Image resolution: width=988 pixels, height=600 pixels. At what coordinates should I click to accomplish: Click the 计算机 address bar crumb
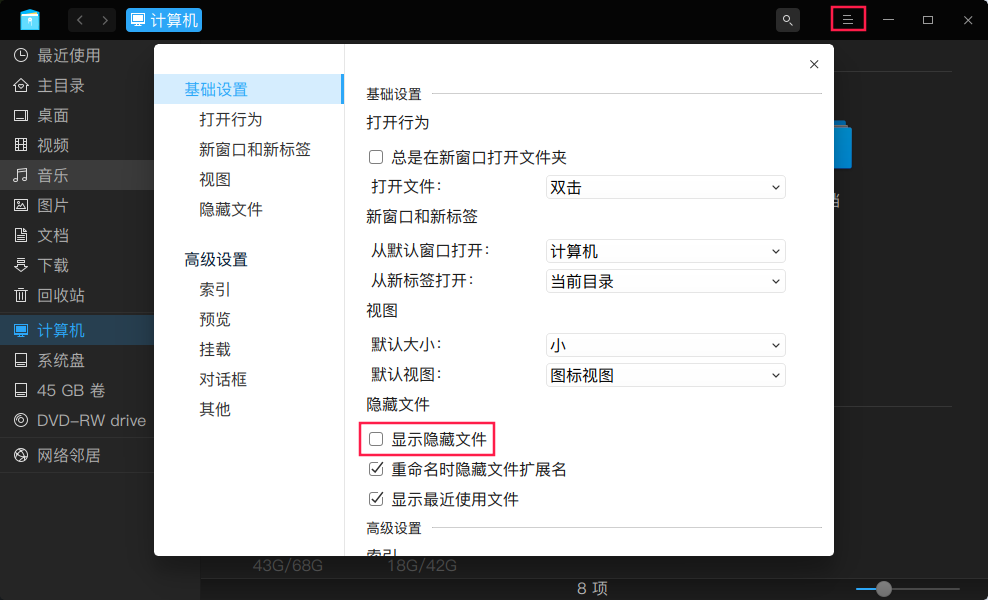(164, 20)
